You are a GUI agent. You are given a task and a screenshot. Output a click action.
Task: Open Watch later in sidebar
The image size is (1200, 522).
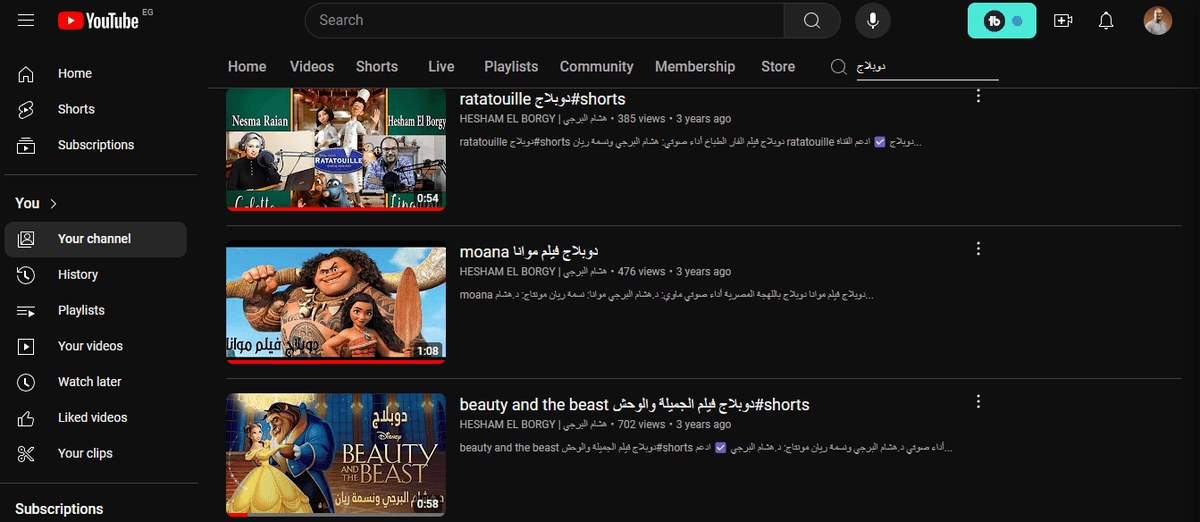pyautogui.click(x=89, y=382)
